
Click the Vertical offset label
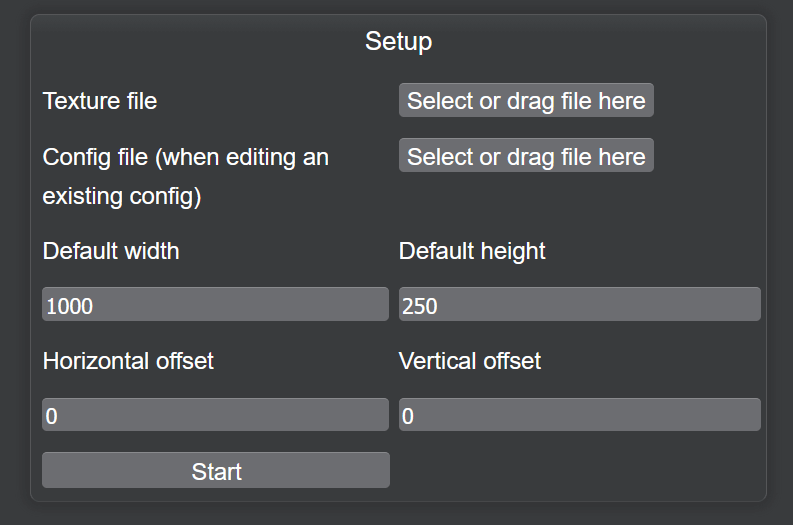470,361
